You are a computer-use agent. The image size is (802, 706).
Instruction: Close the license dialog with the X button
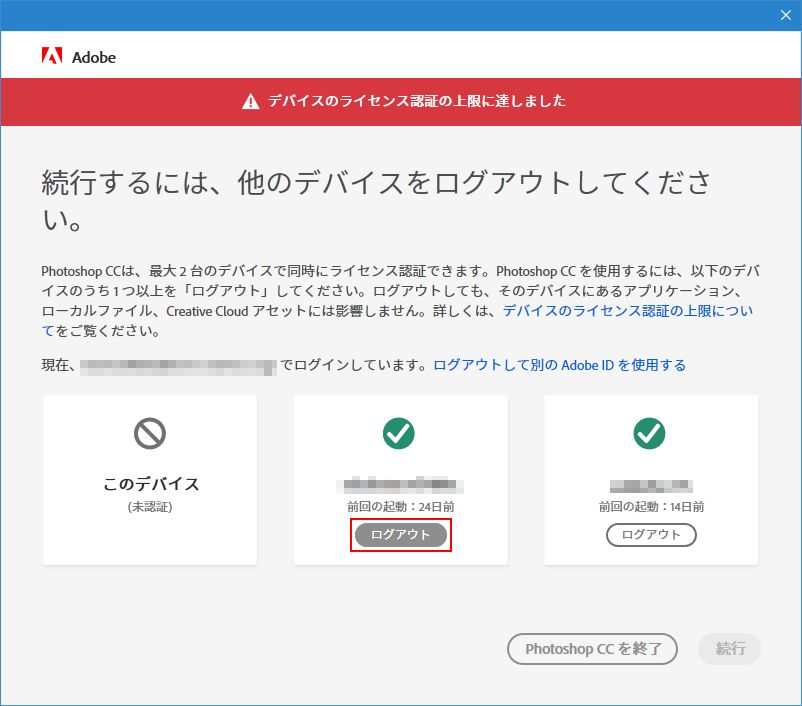pos(786,15)
